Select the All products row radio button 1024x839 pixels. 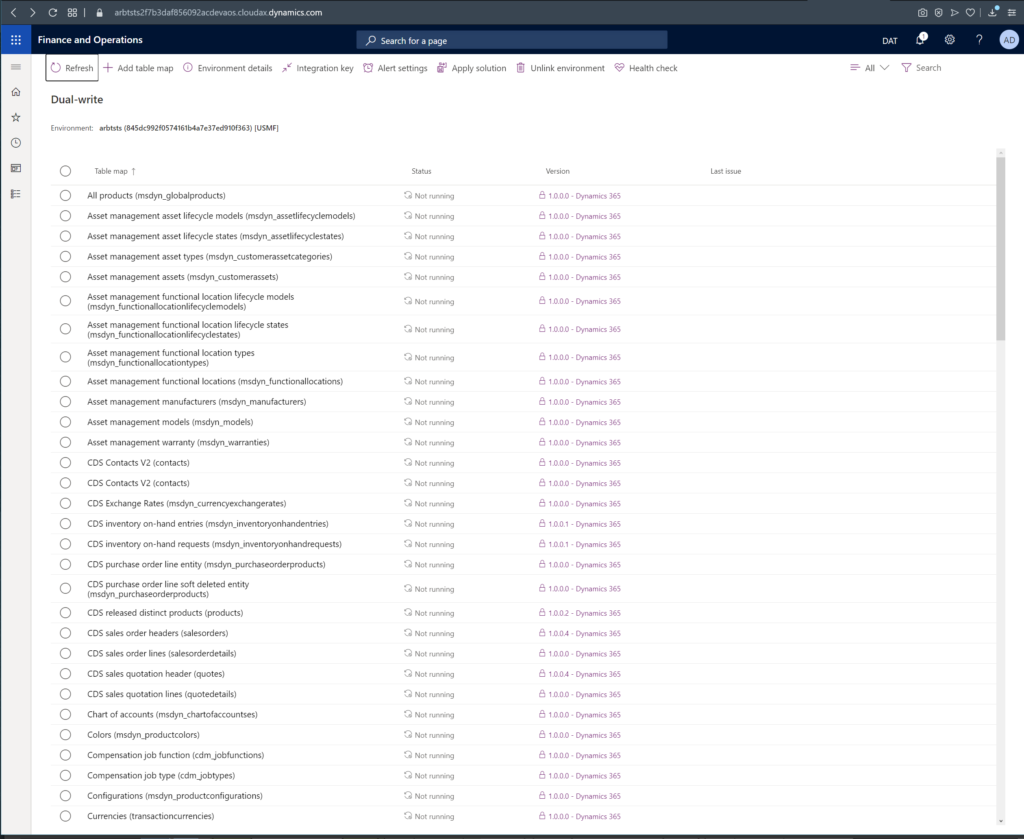click(65, 196)
